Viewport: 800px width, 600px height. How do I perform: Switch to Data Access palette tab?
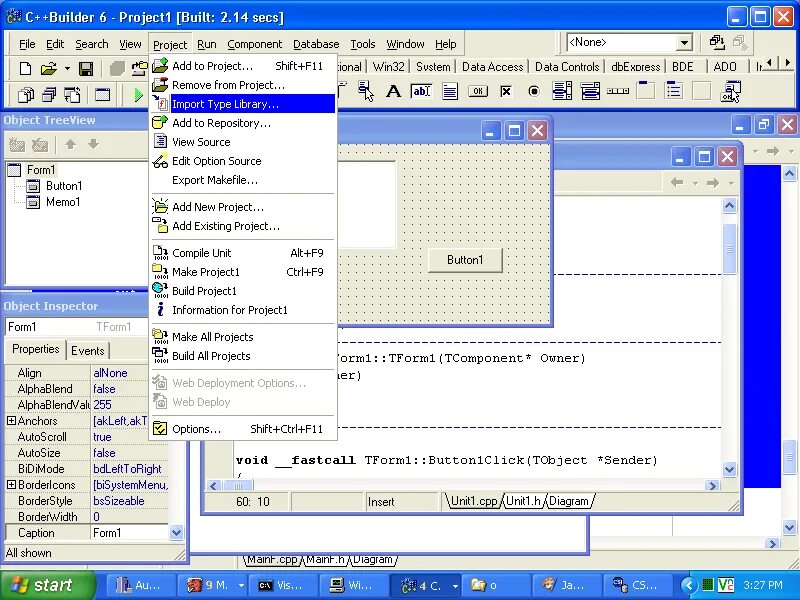492,67
